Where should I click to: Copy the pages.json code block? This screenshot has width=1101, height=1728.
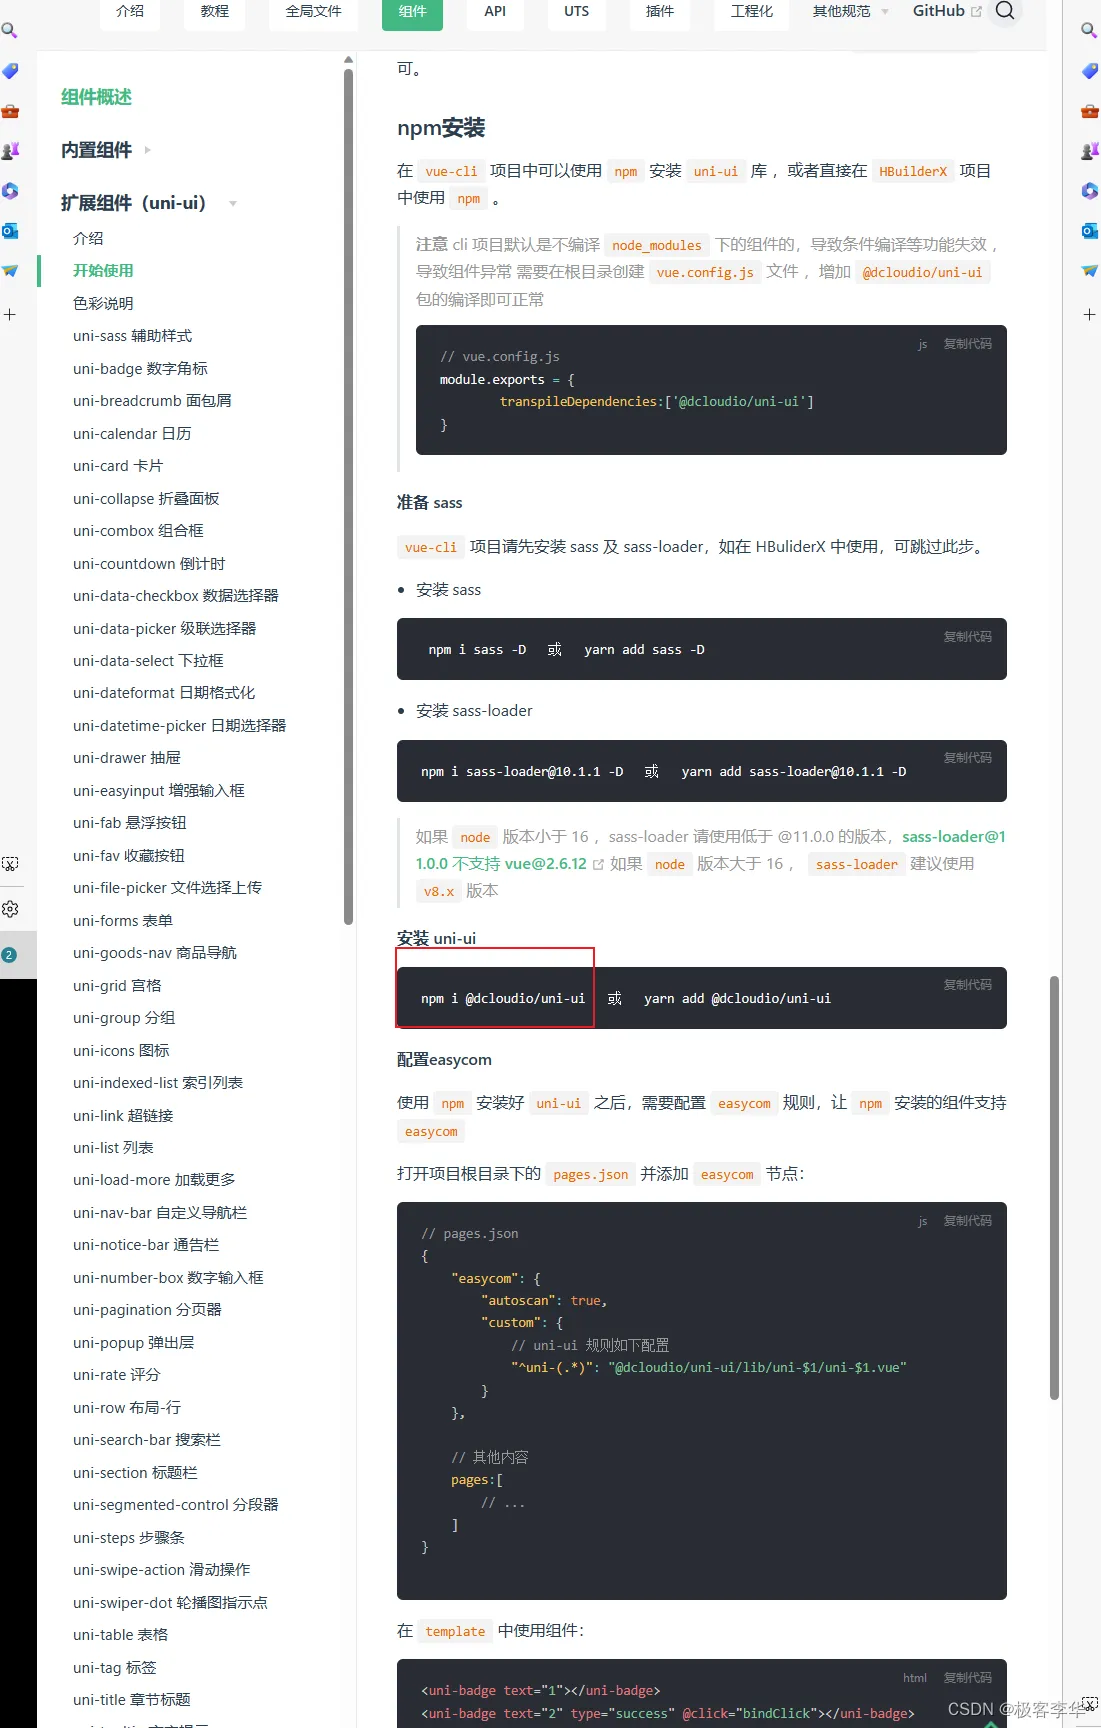tap(968, 1221)
